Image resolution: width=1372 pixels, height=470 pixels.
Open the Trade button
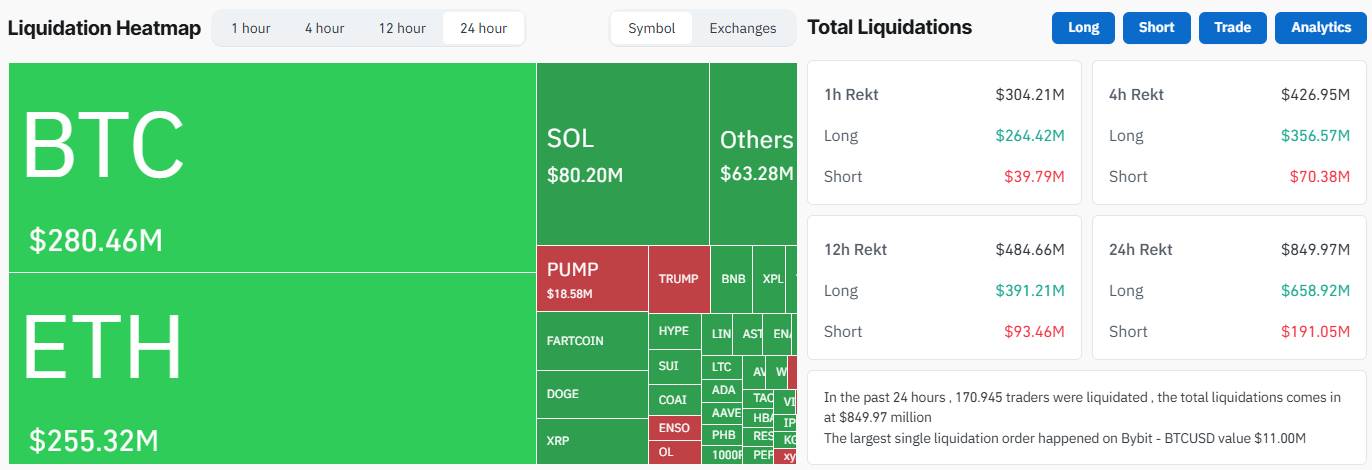coord(1232,28)
